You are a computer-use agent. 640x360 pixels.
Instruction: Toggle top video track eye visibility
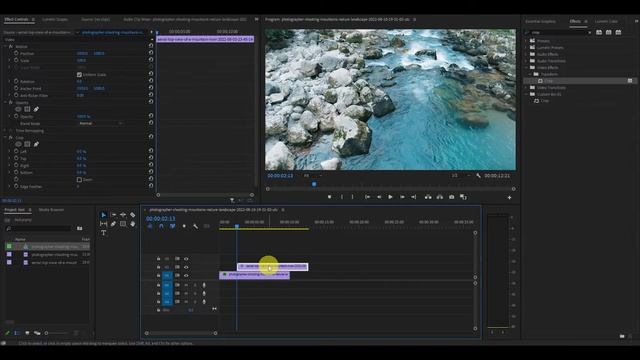(186, 259)
